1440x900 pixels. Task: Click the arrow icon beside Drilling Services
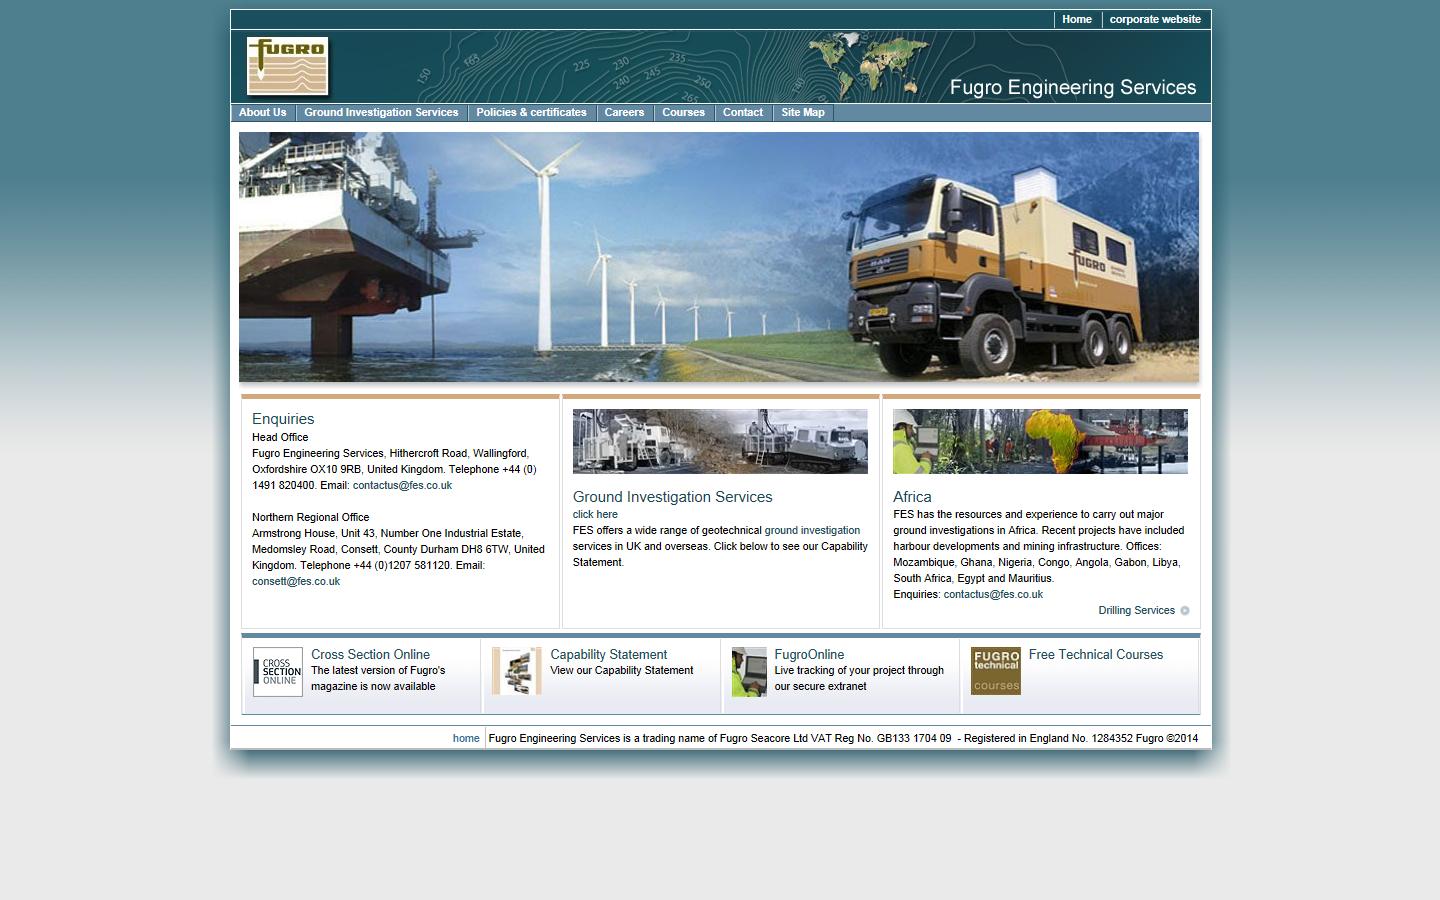click(1185, 611)
